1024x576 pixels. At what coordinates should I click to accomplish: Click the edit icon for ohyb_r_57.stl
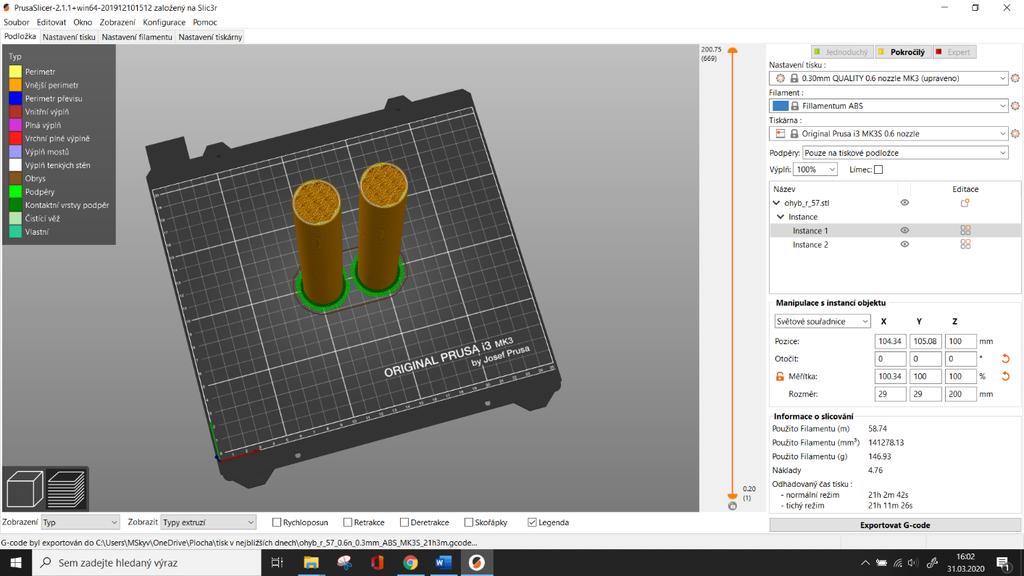[965, 203]
